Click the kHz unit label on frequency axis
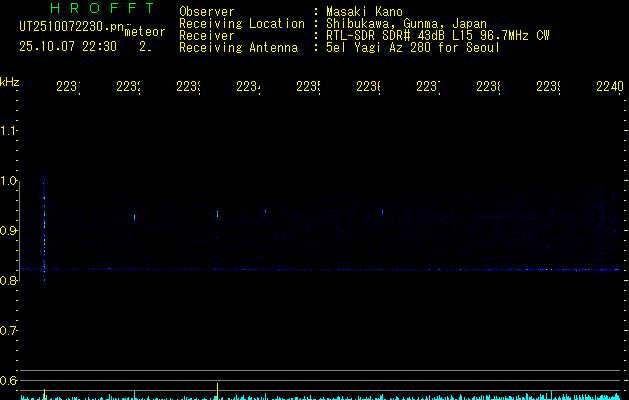Screen dimensions: 629x400 pyautogui.click(x=9, y=80)
